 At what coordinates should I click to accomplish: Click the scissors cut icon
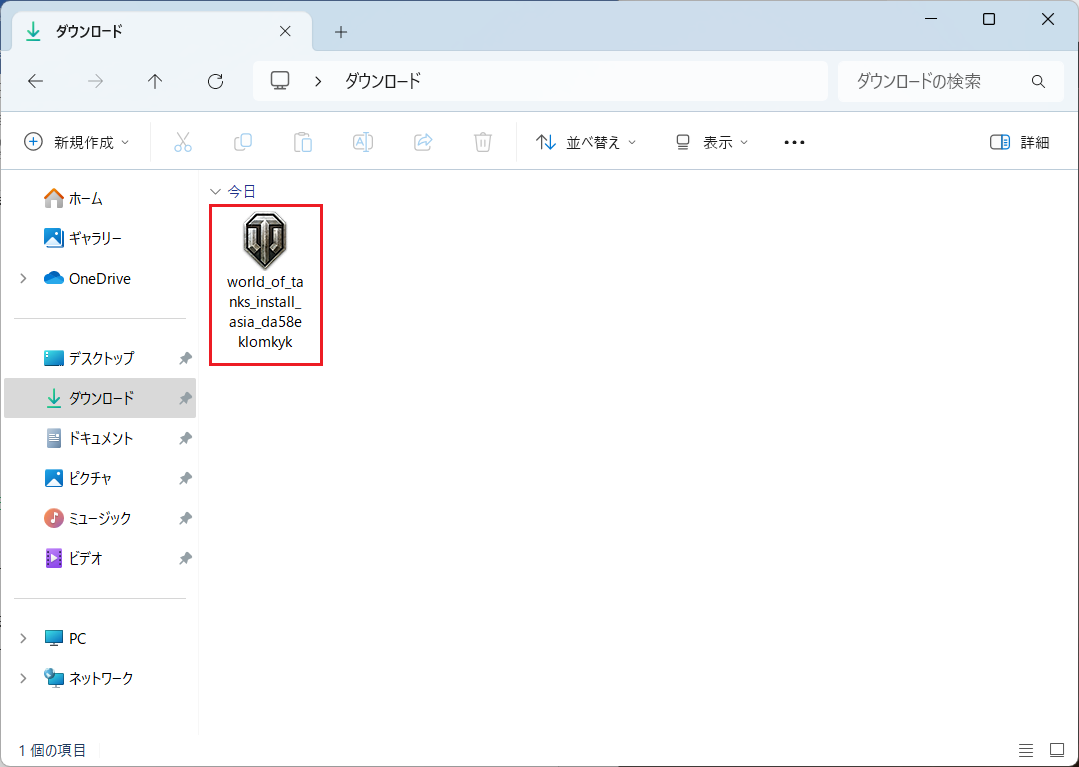coord(182,142)
